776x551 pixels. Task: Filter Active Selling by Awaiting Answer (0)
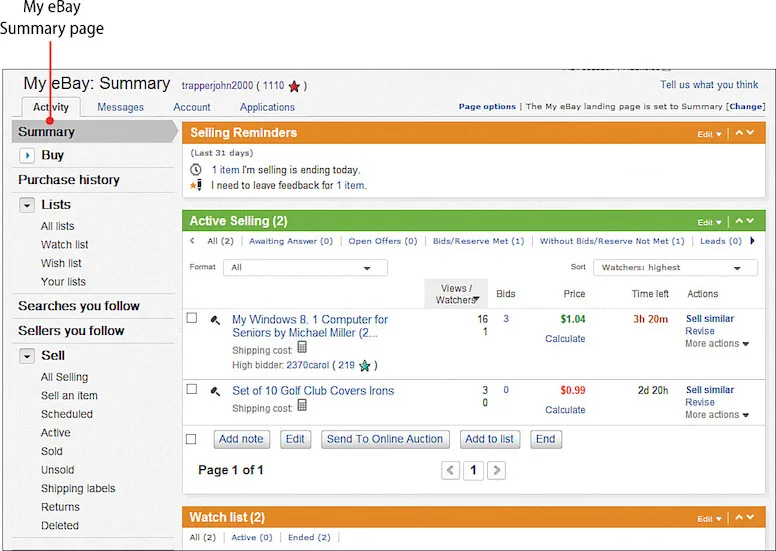[291, 241]
